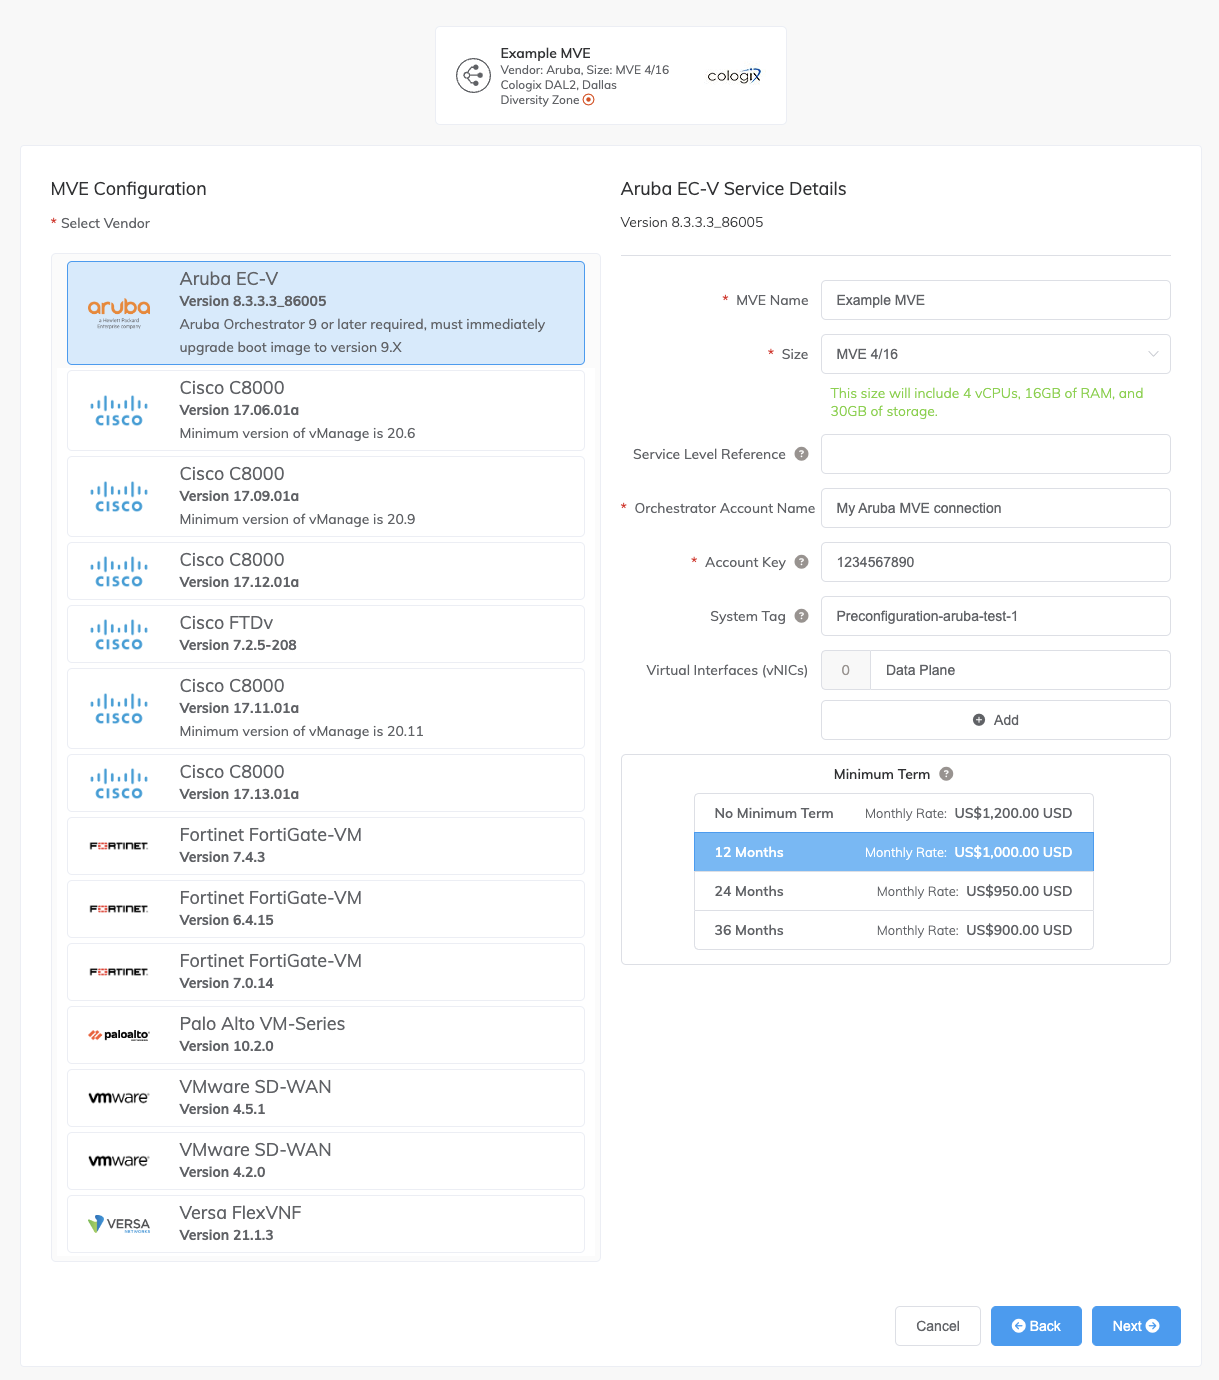The height and width of the screenshot is (1380, 1219).
Task: Open System Tag help tooltip icon
Action: pos(801,616)
